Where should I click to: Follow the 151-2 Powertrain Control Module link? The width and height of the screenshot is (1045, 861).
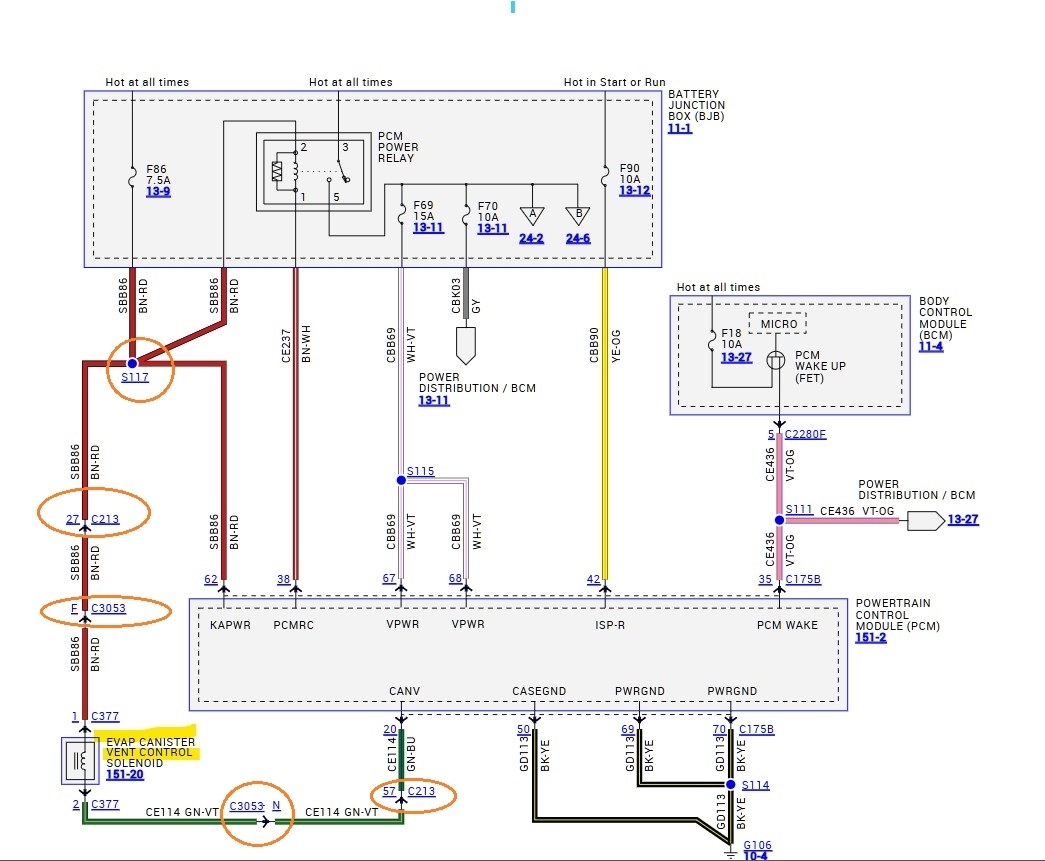coord(869,638)
